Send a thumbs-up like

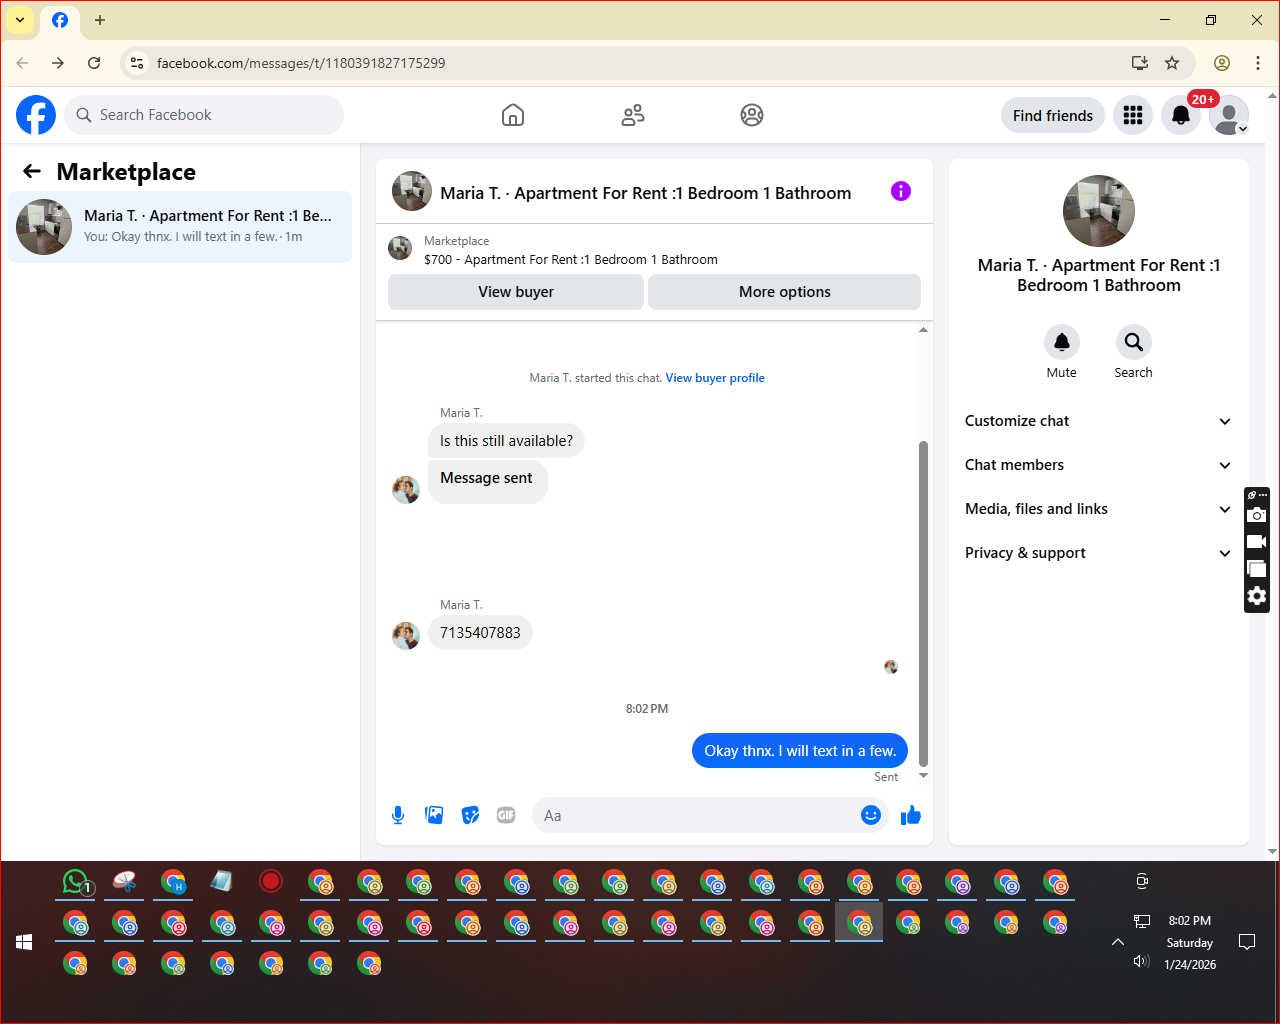pos(911,815)
